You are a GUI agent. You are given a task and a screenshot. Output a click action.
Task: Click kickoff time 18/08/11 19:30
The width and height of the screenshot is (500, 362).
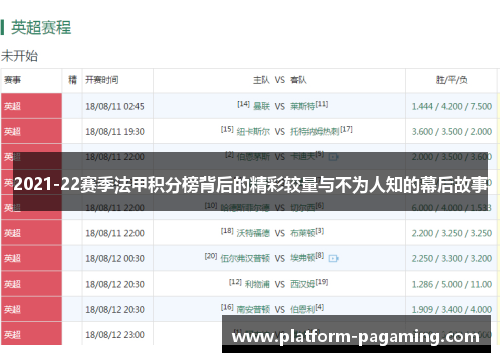tap(115, 132)
